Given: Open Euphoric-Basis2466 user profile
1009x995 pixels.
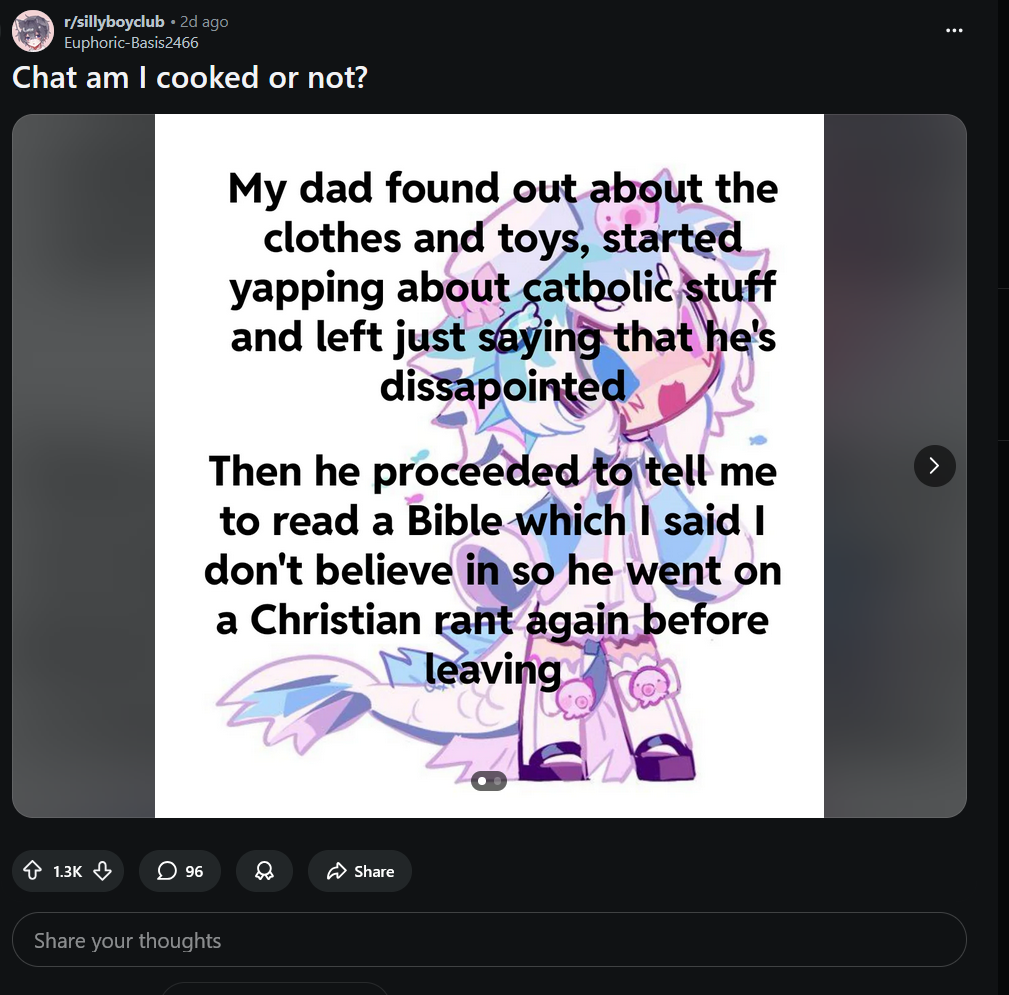Looking at the screenshot, I should click(x=131, y=42).
